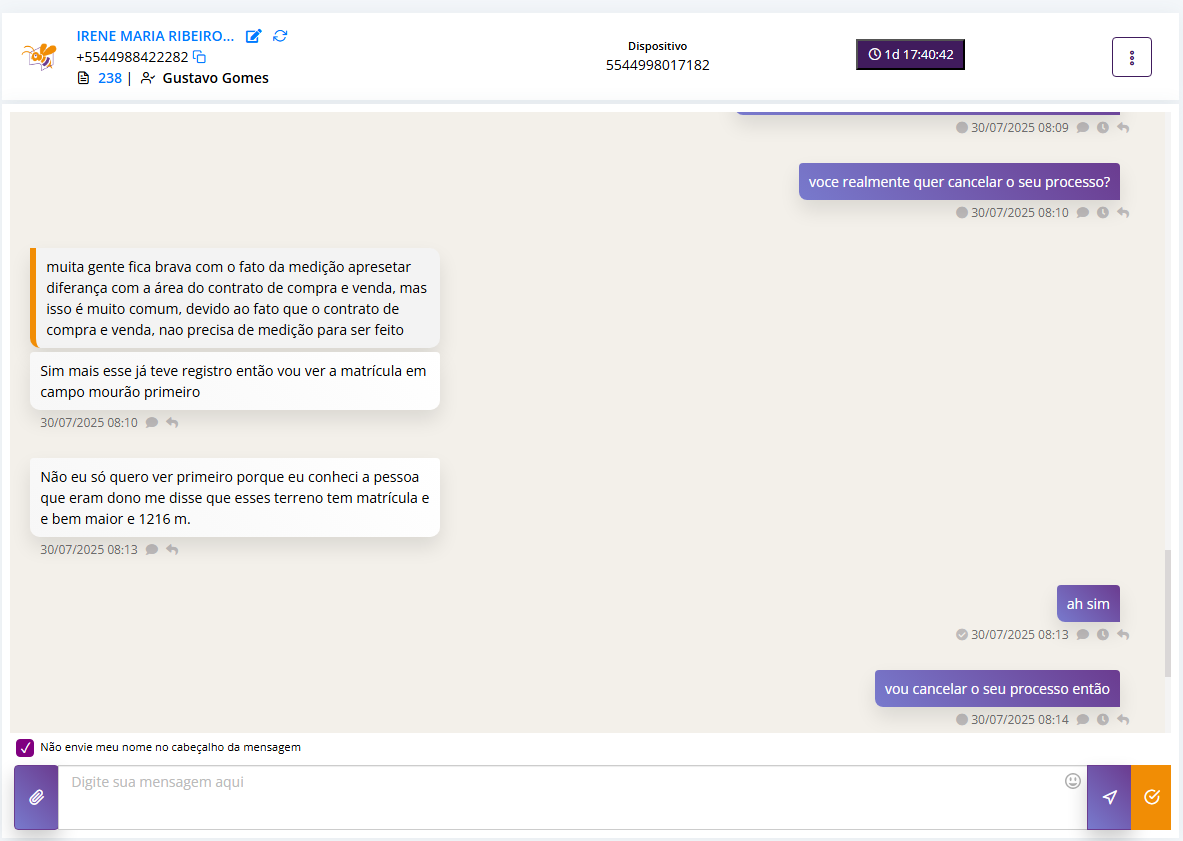Click timestamp 30/07/2025 08:14
The width and height of the screenshot is (1183, 841).
[x=1020, y=720]
